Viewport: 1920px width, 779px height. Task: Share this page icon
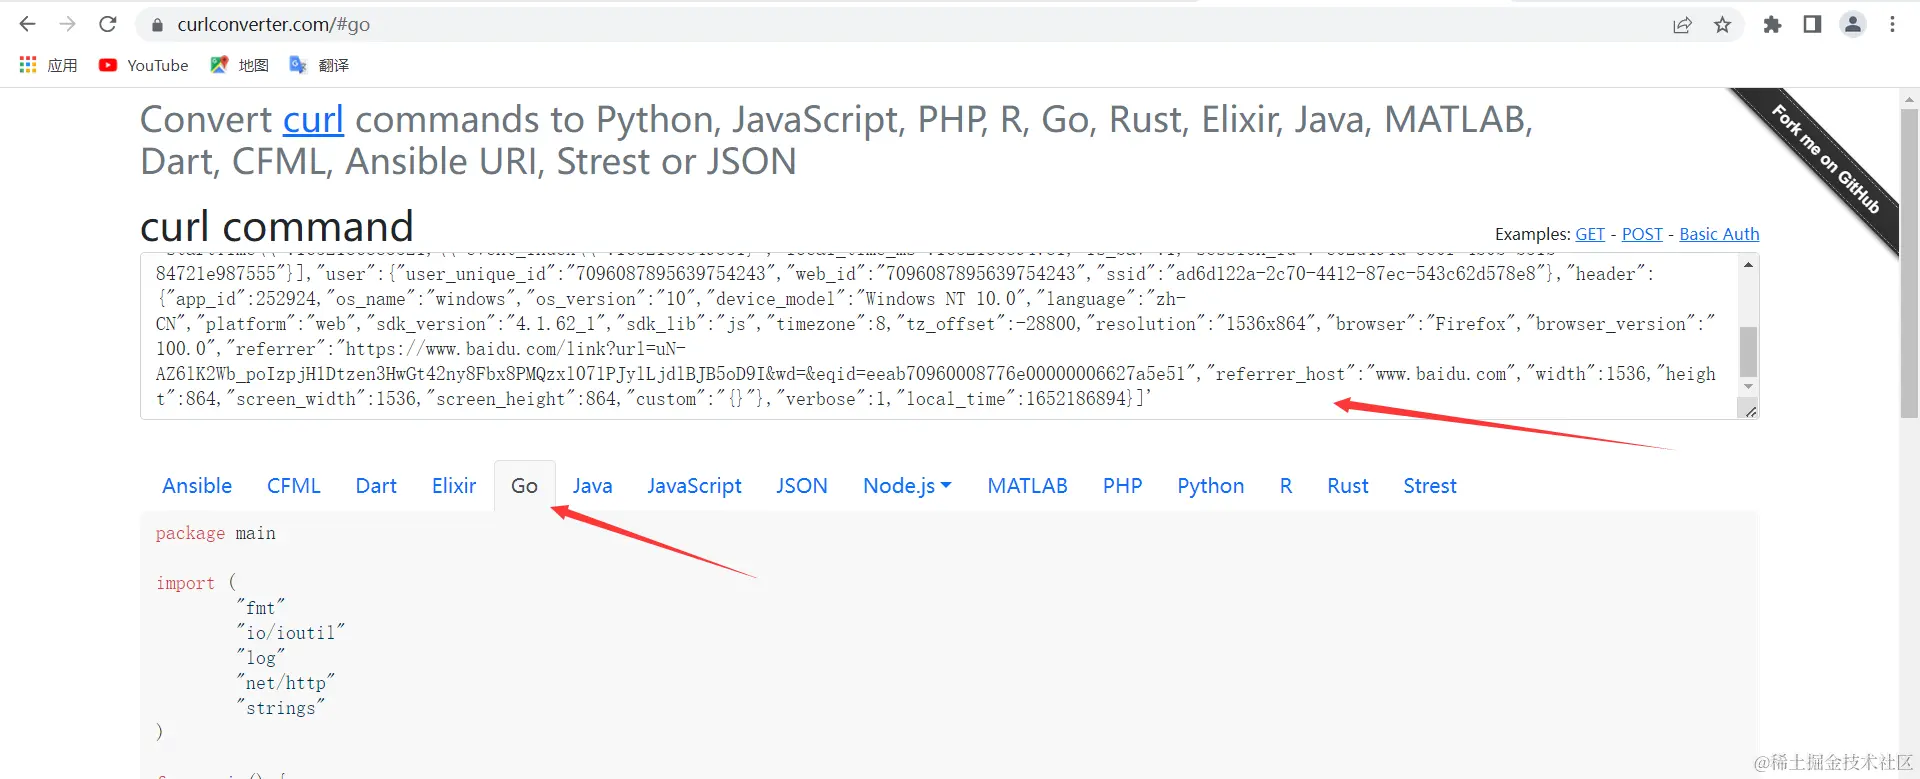click(1682, 25)
